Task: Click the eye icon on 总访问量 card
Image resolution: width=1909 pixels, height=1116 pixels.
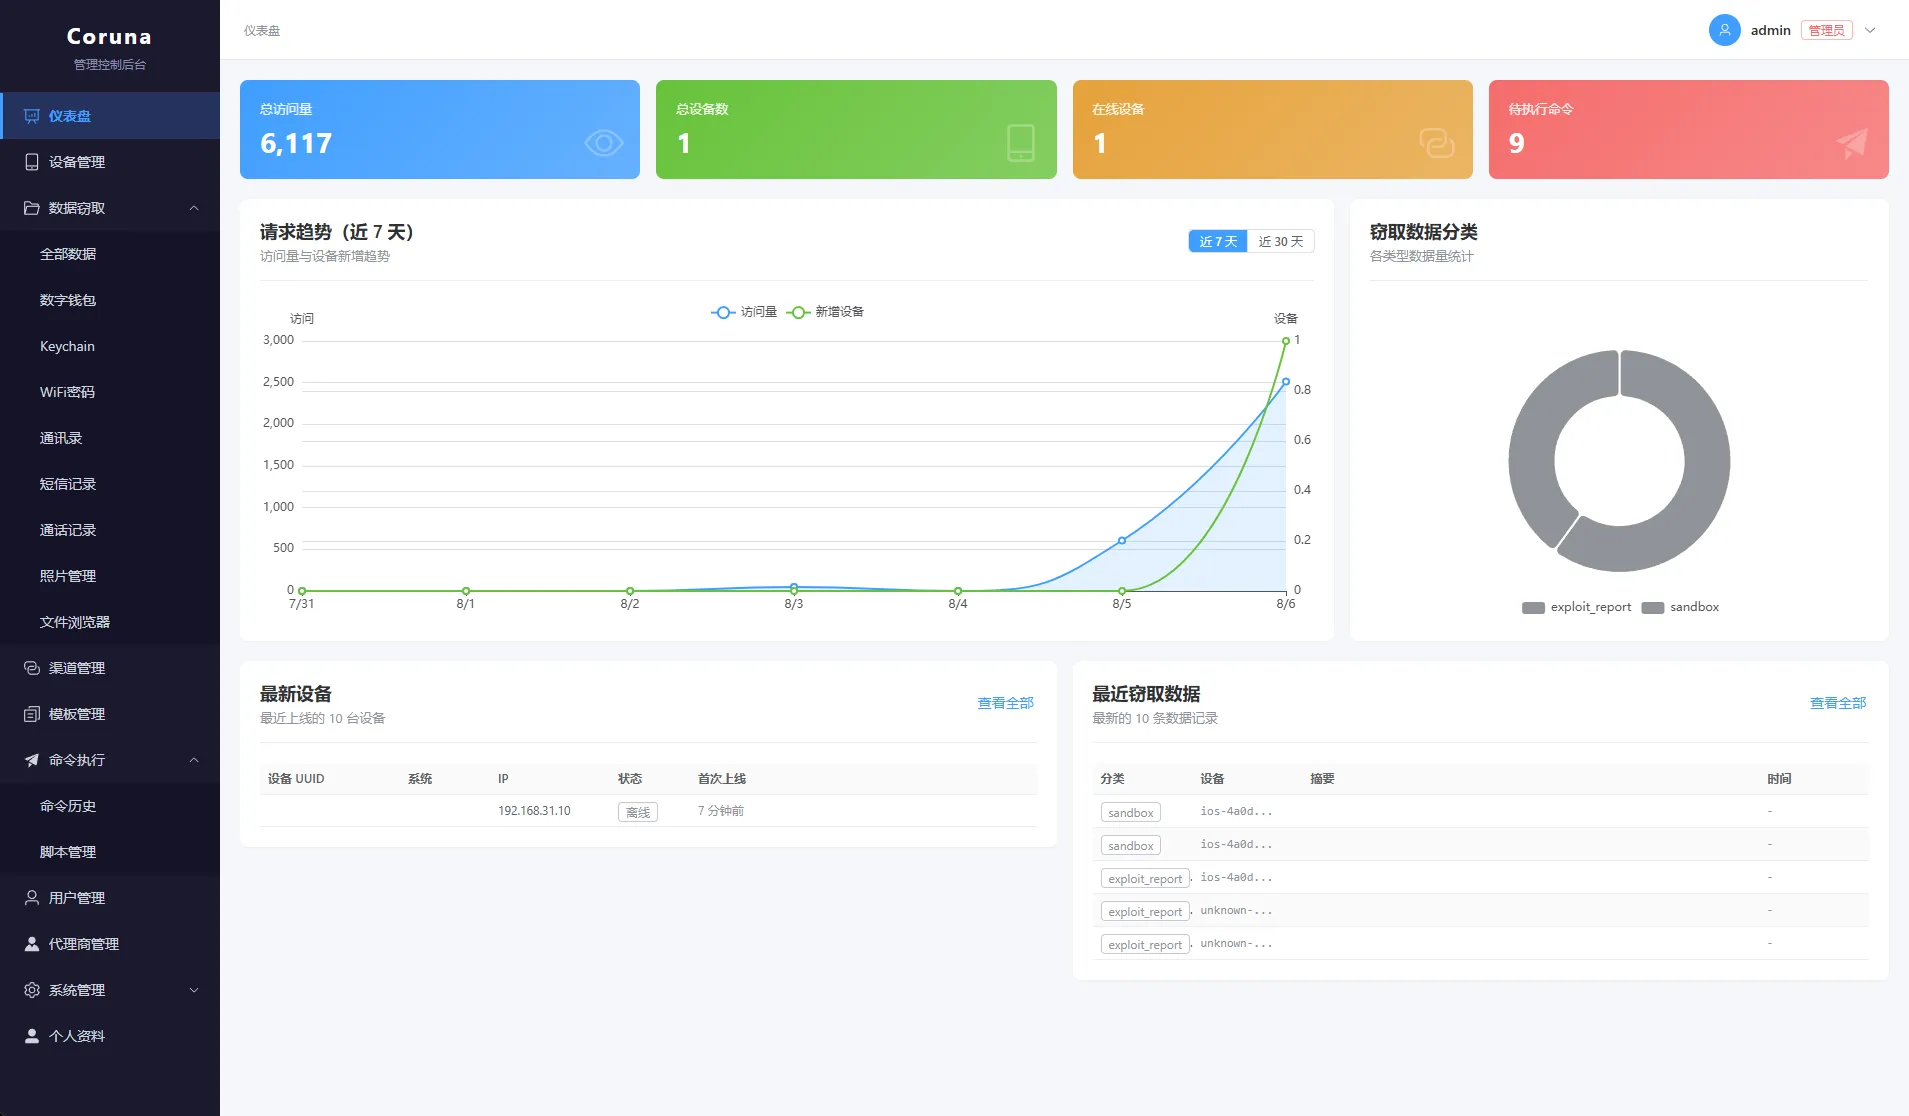Action: pos(604,143)
